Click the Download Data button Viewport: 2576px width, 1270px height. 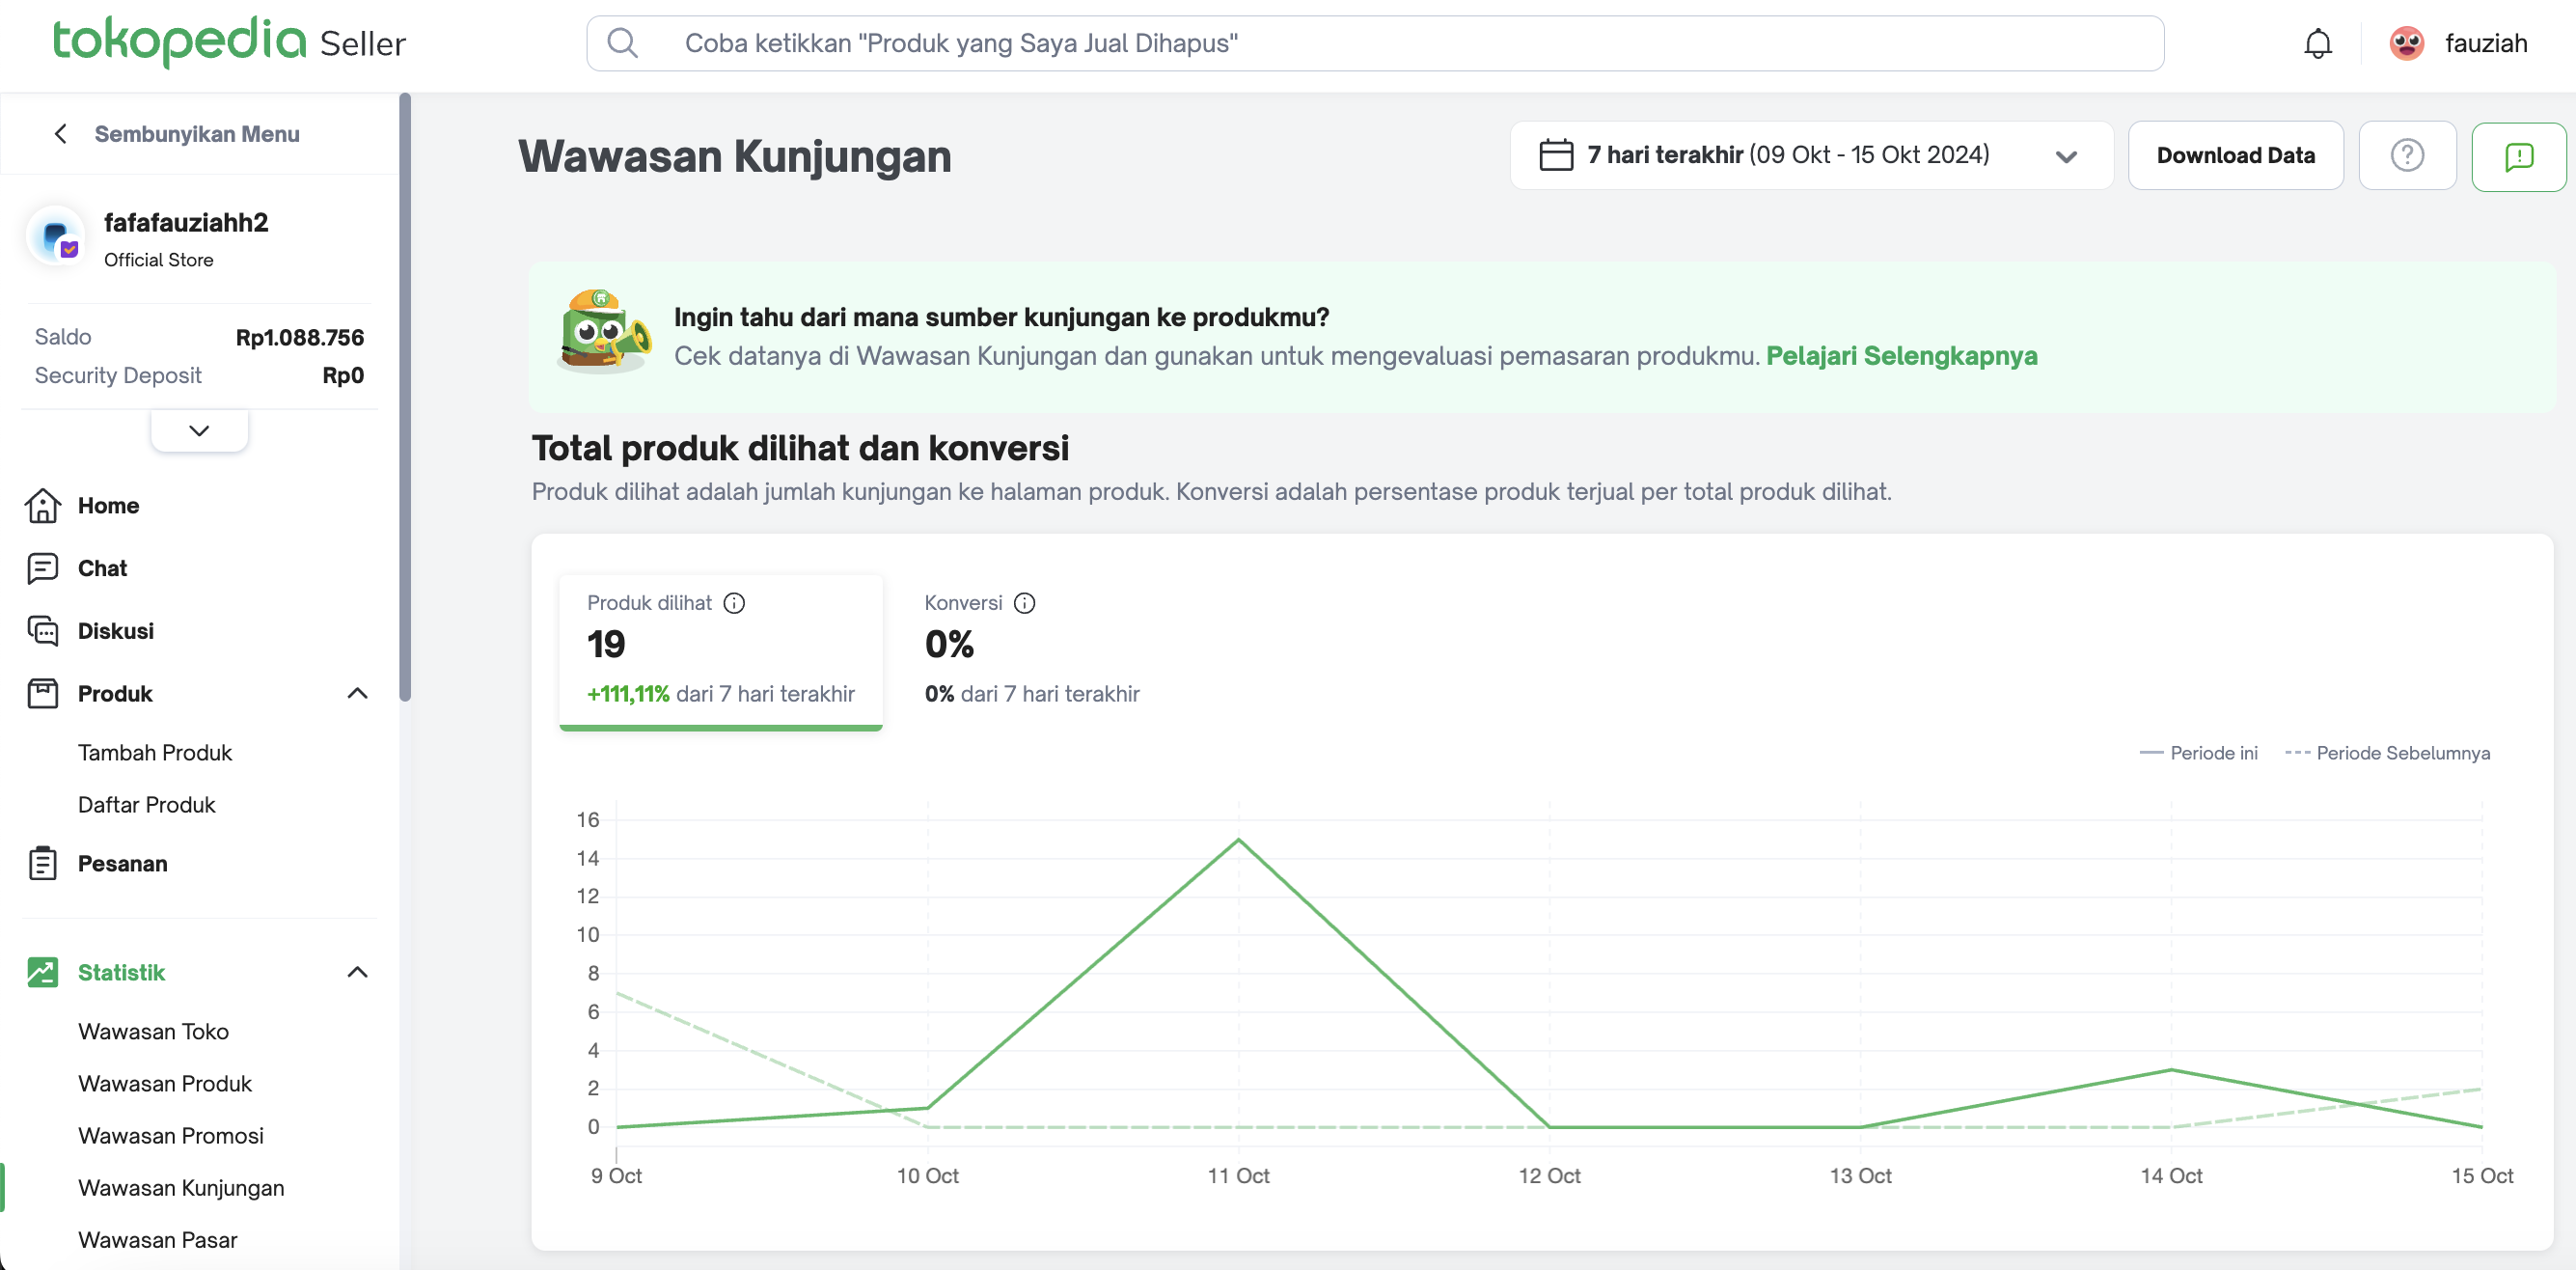coord(2234,155)
